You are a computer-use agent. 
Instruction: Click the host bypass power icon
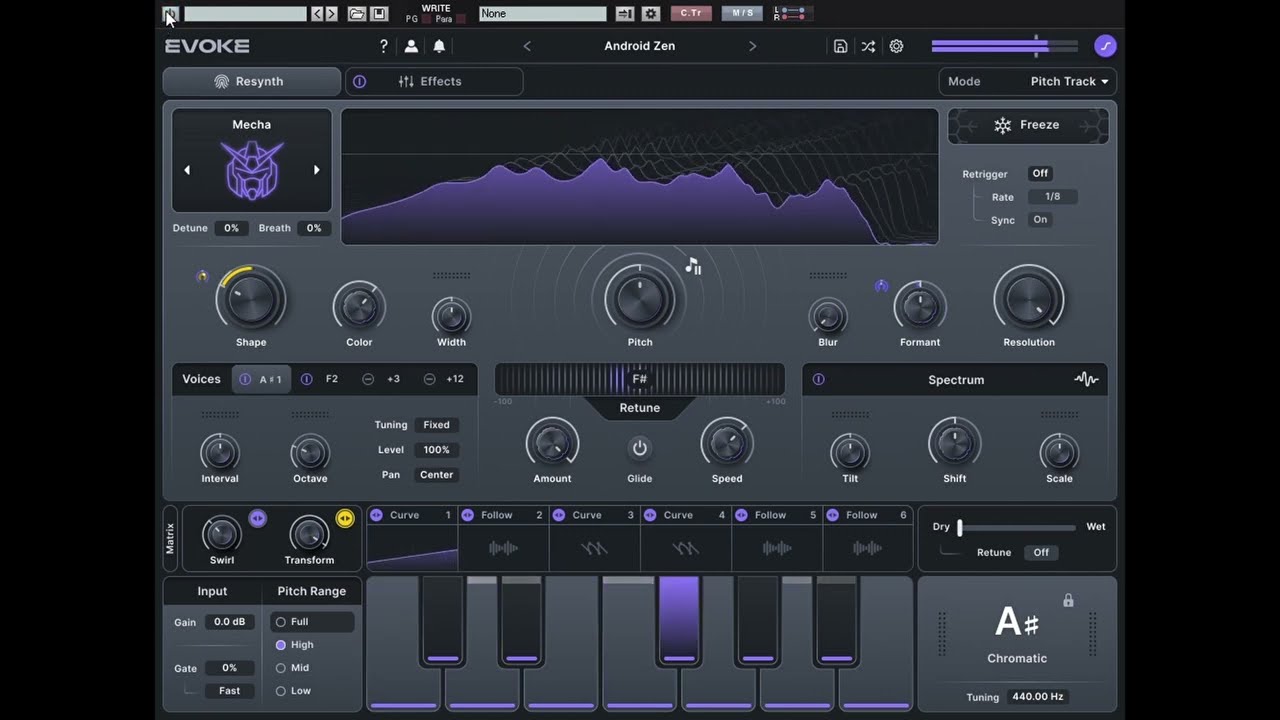point(170,14)
